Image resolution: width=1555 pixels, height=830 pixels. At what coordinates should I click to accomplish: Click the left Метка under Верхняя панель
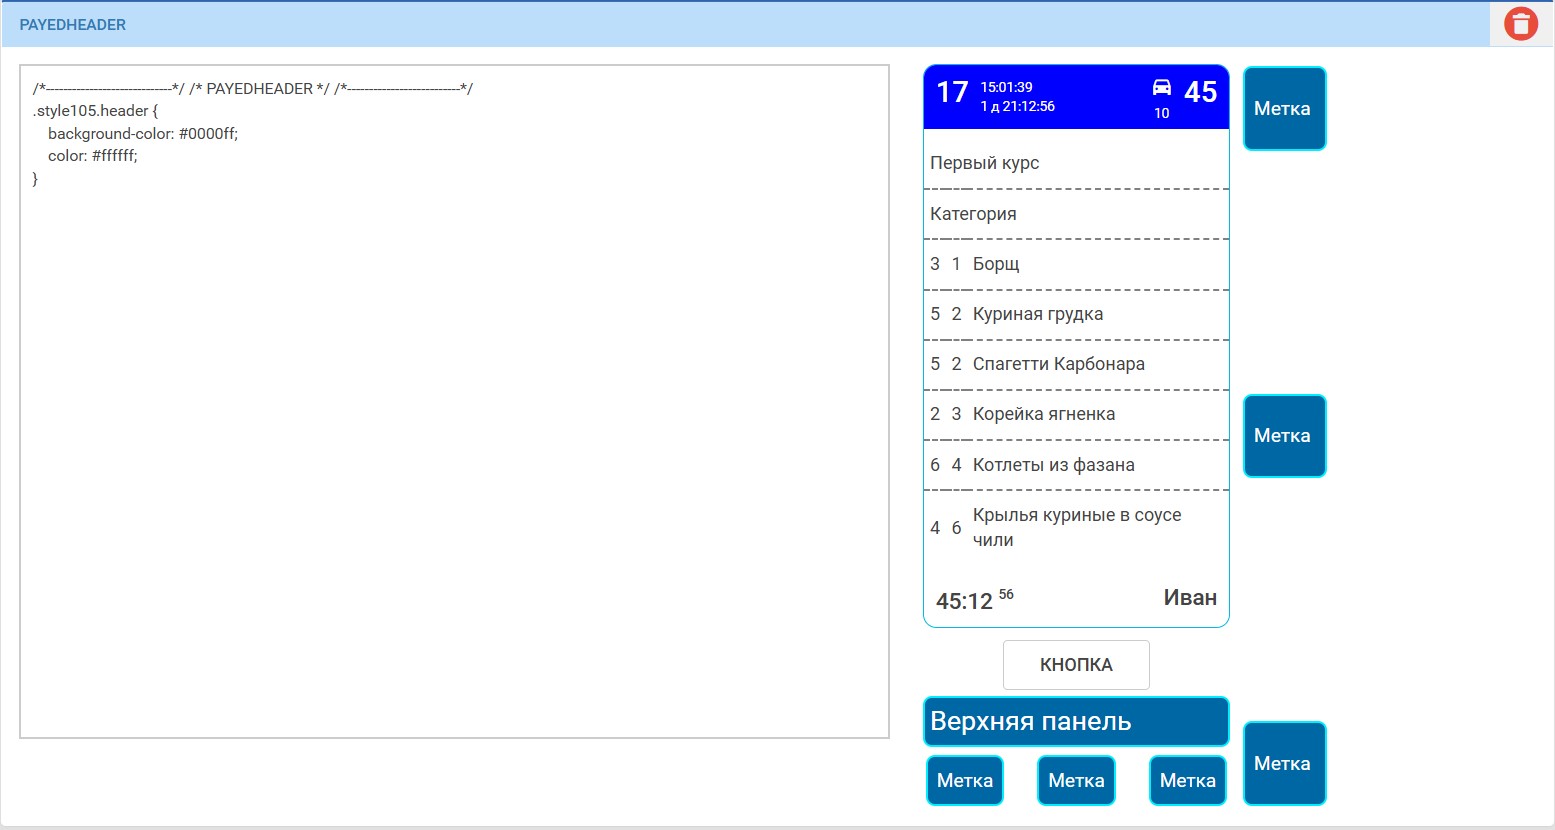coord(964,781)
